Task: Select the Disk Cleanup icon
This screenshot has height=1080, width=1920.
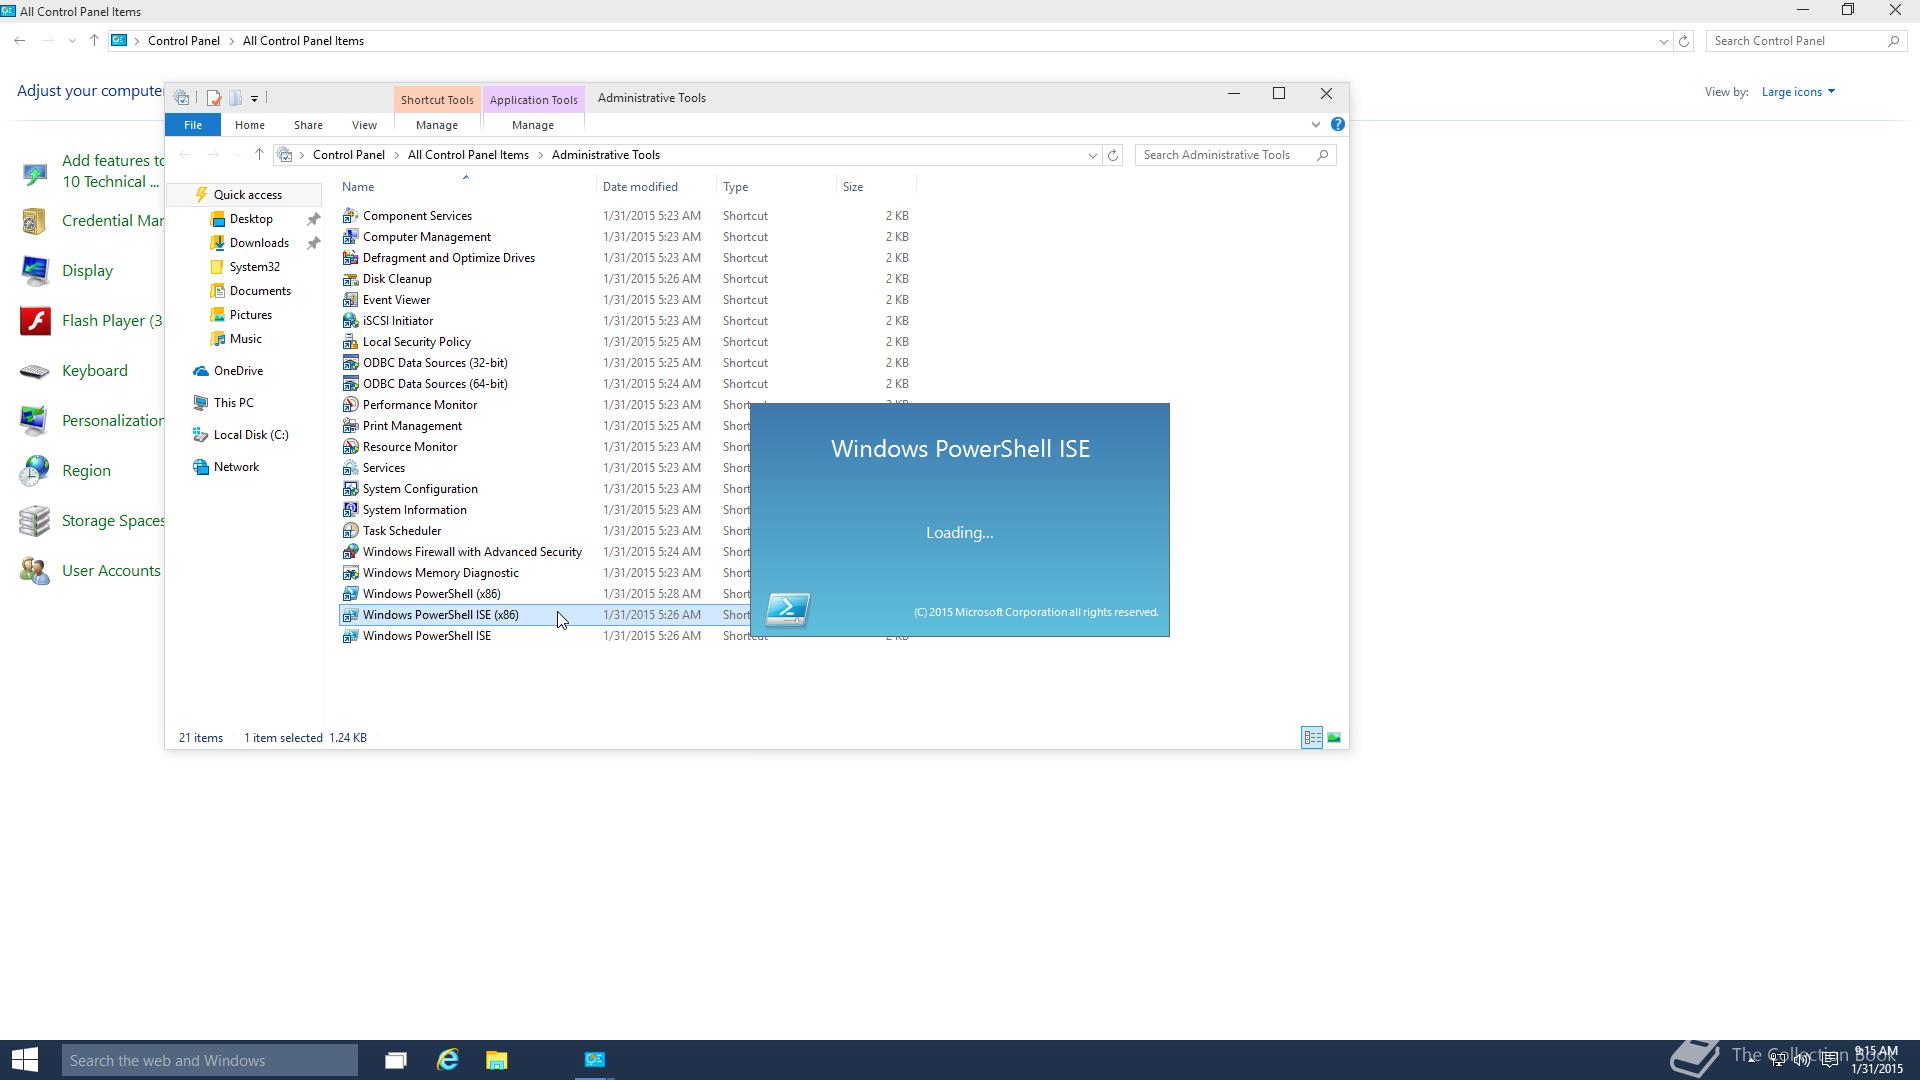Action: coord(350,279)
